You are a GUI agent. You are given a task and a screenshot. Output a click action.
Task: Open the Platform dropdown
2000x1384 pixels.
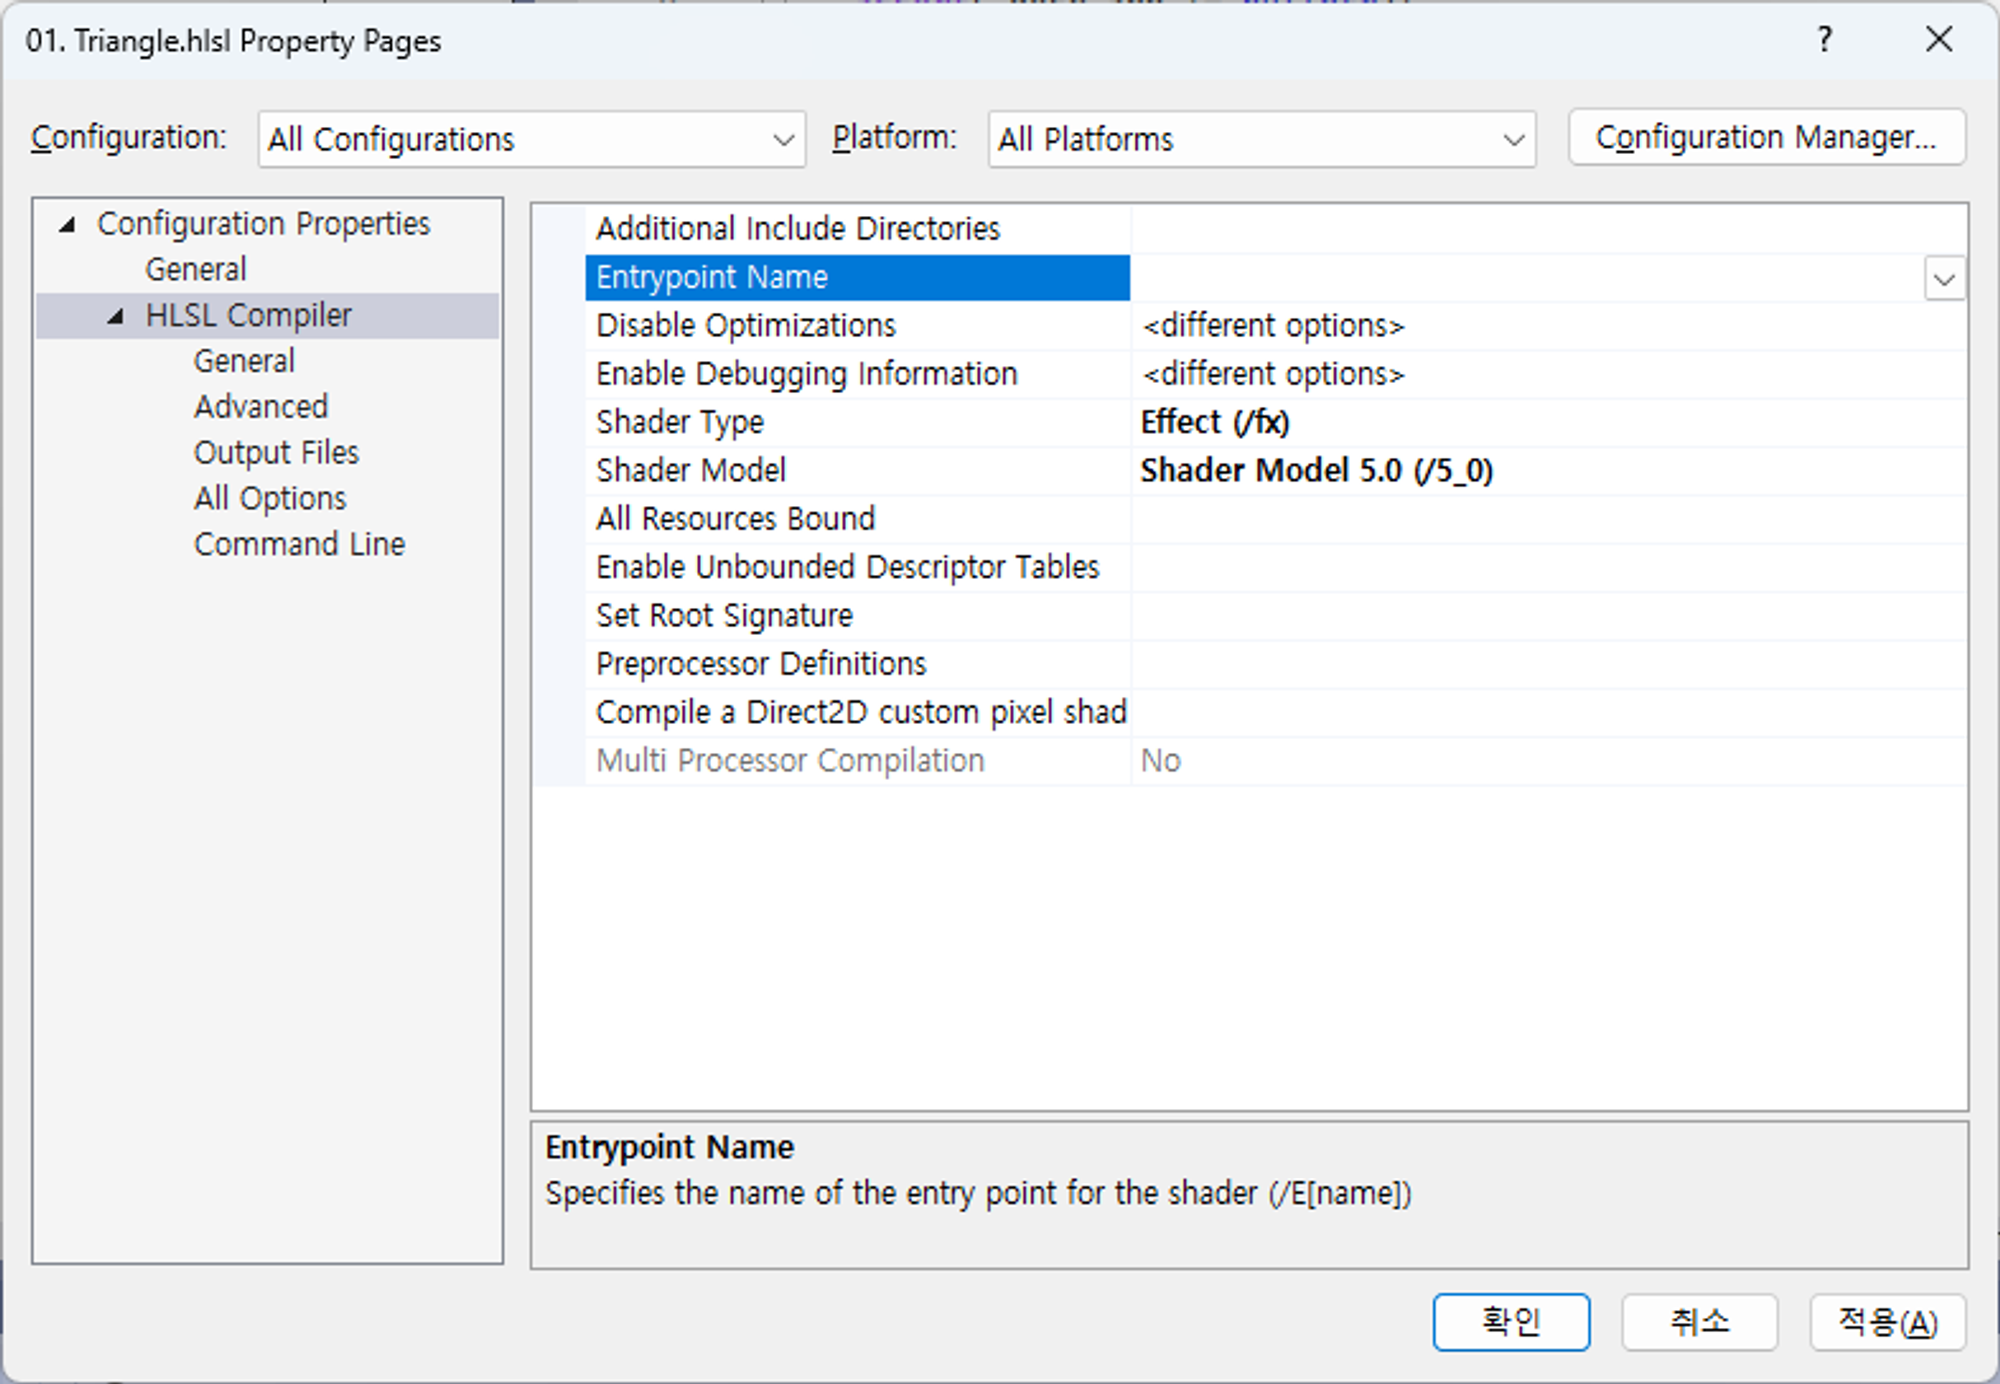point(1261,139)
